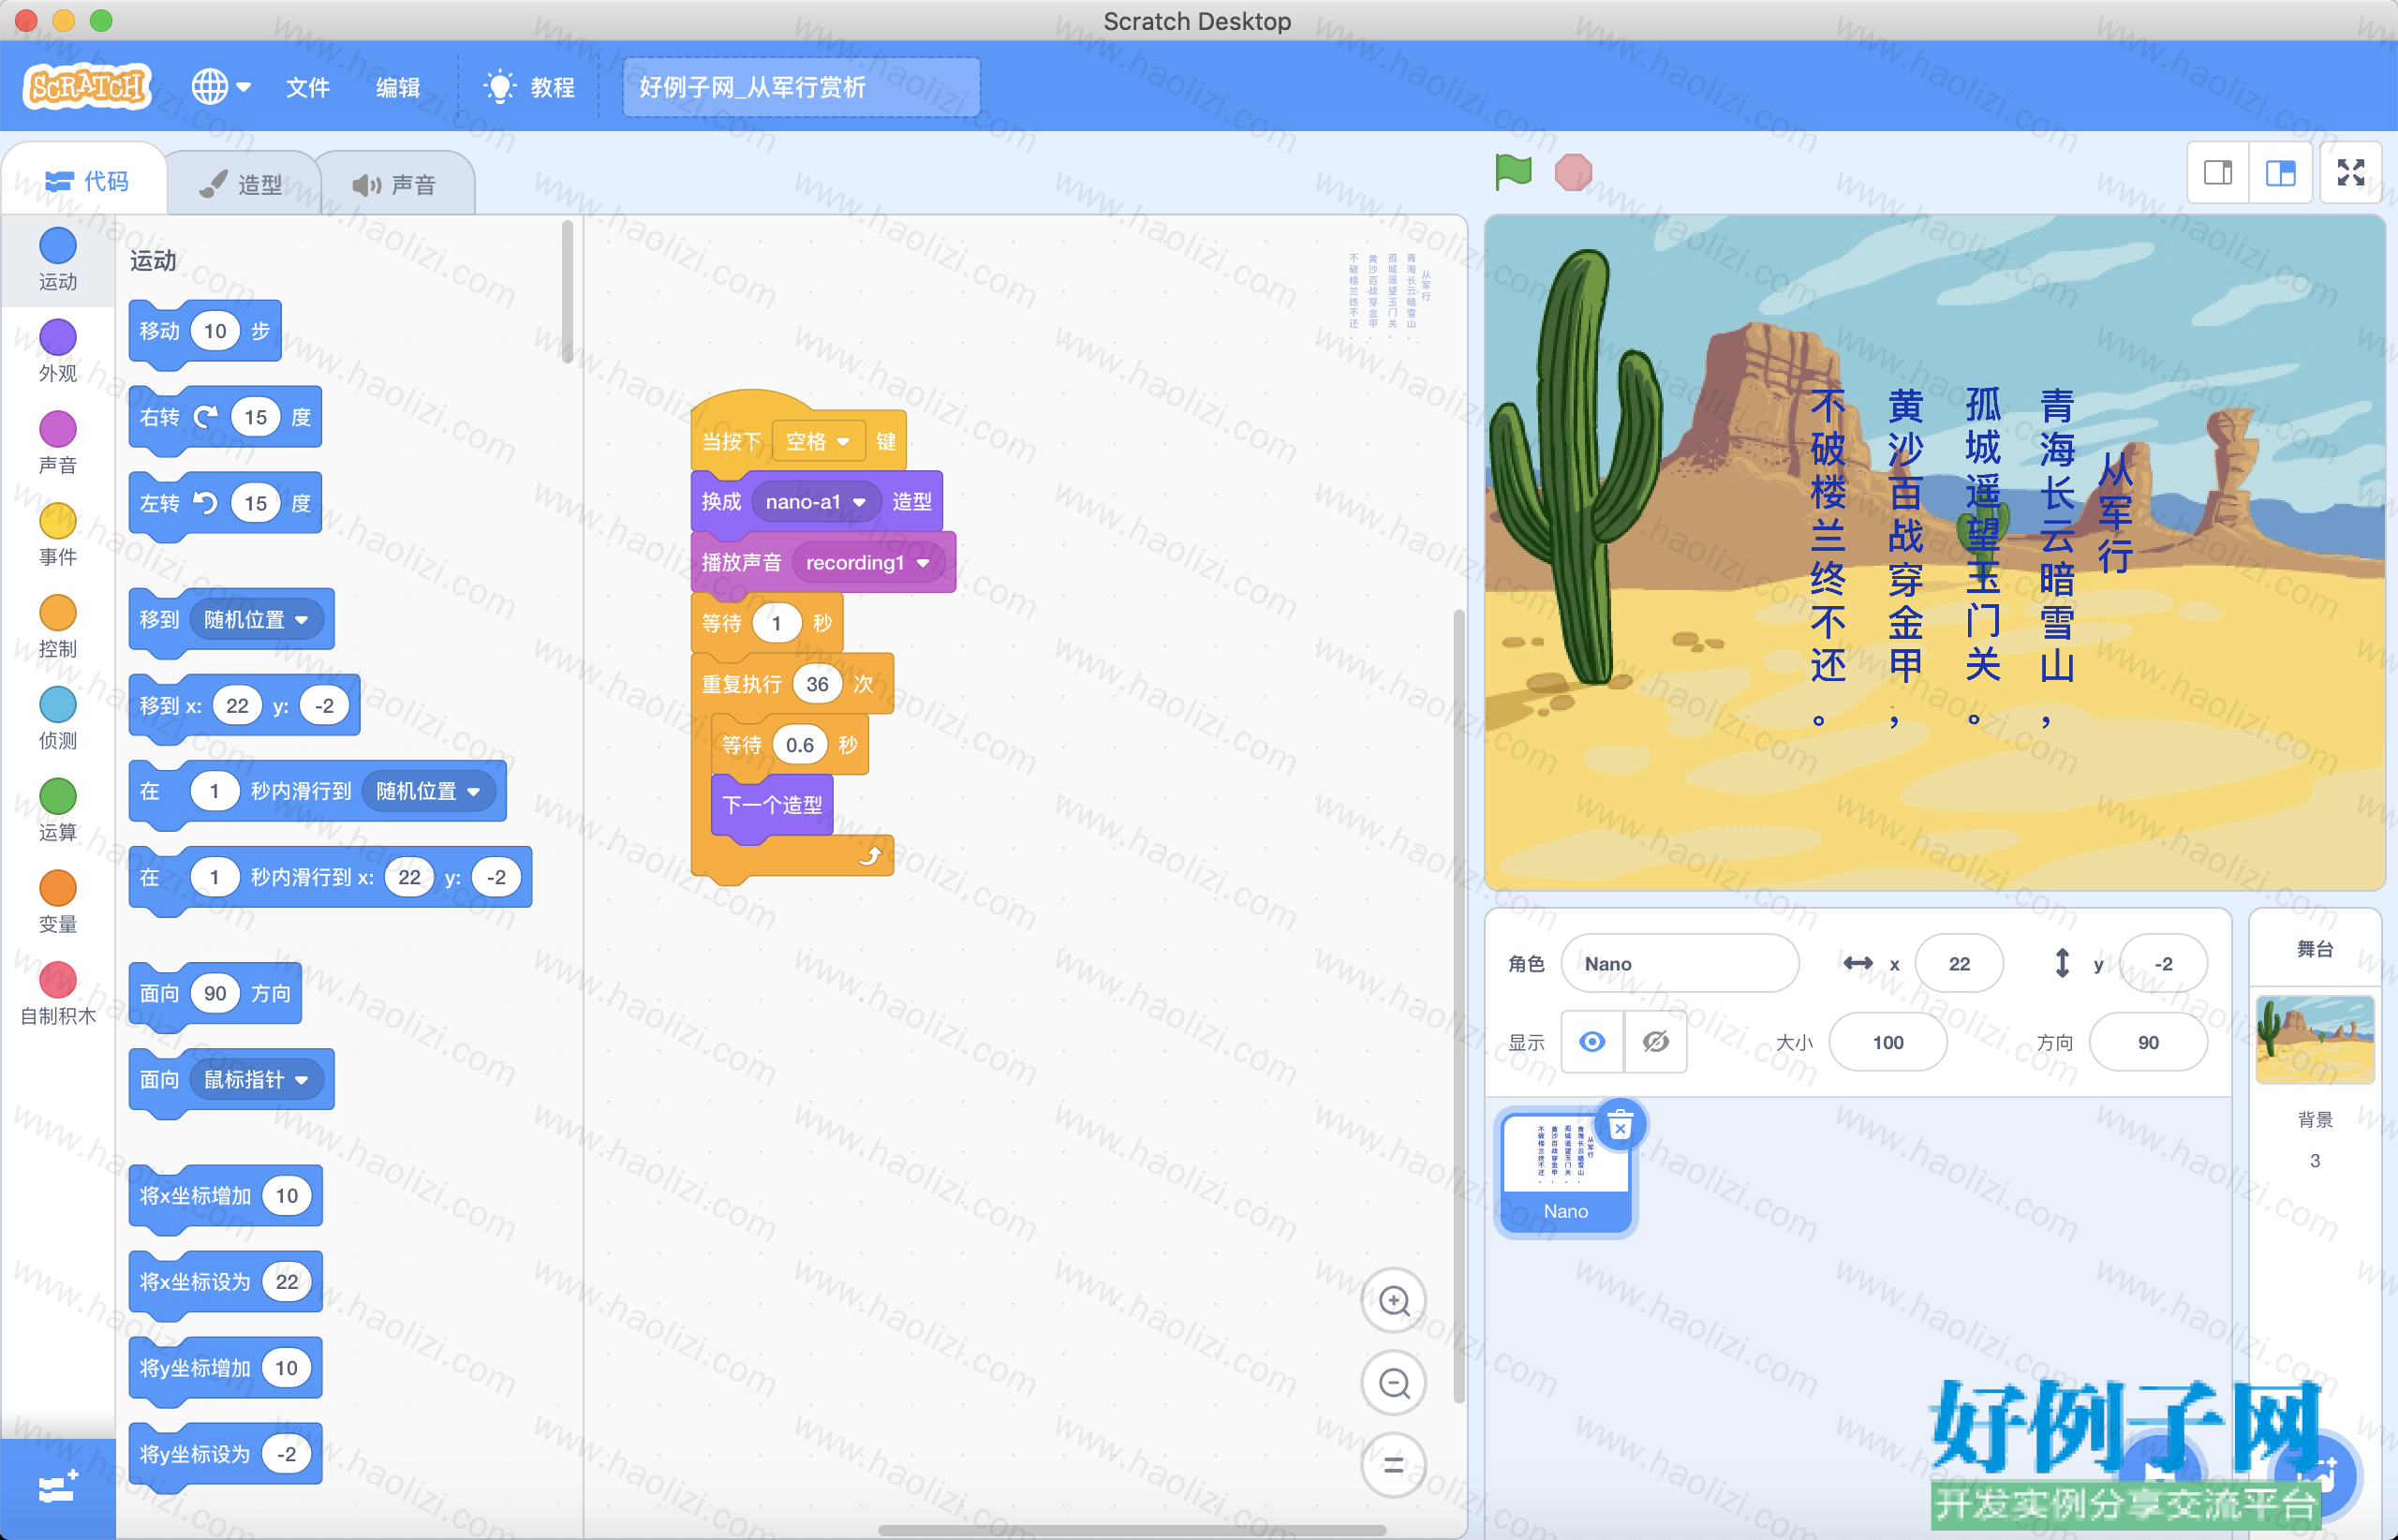Click the lightbulb tutorials icon
The height and width of the screenshot is (1540, 2398).
[499, 87]
